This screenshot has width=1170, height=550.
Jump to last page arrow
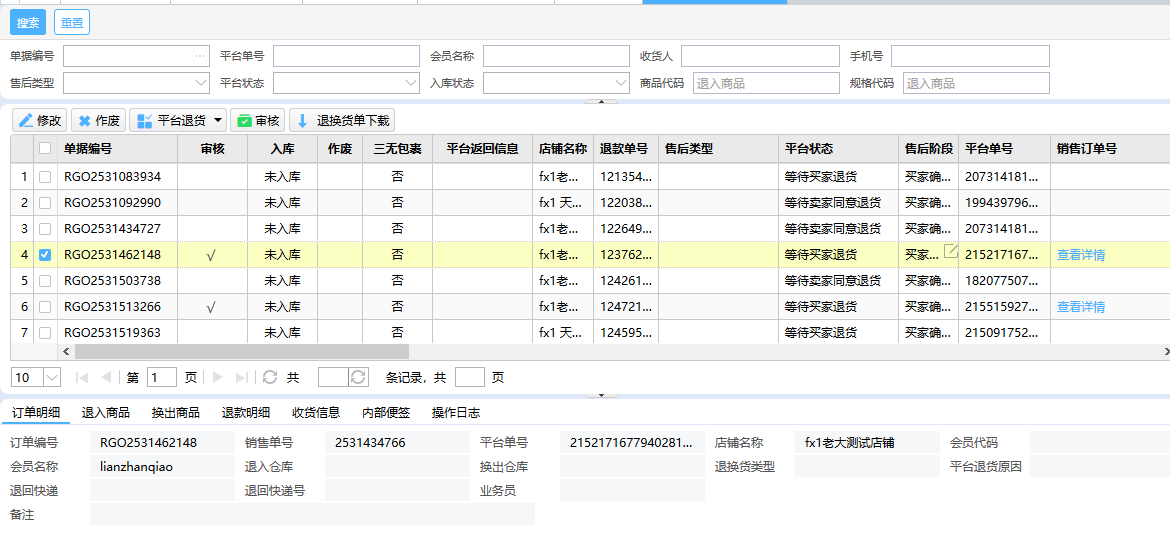241,377
